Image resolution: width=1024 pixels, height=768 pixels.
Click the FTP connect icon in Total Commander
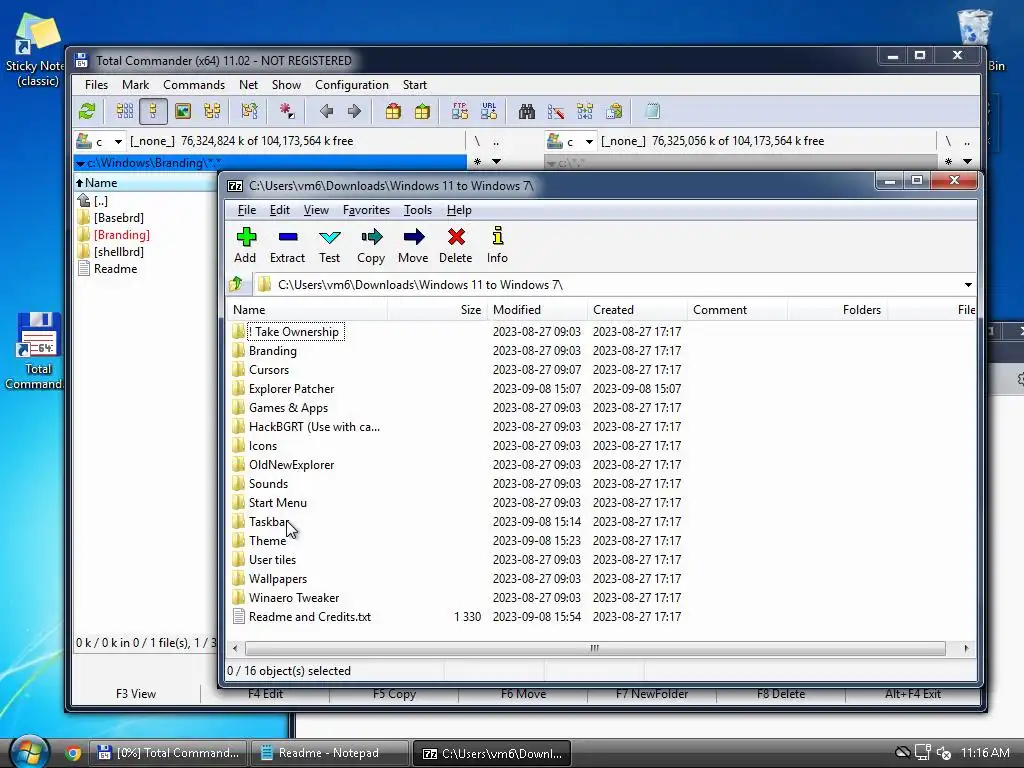[x=460, y=111]
